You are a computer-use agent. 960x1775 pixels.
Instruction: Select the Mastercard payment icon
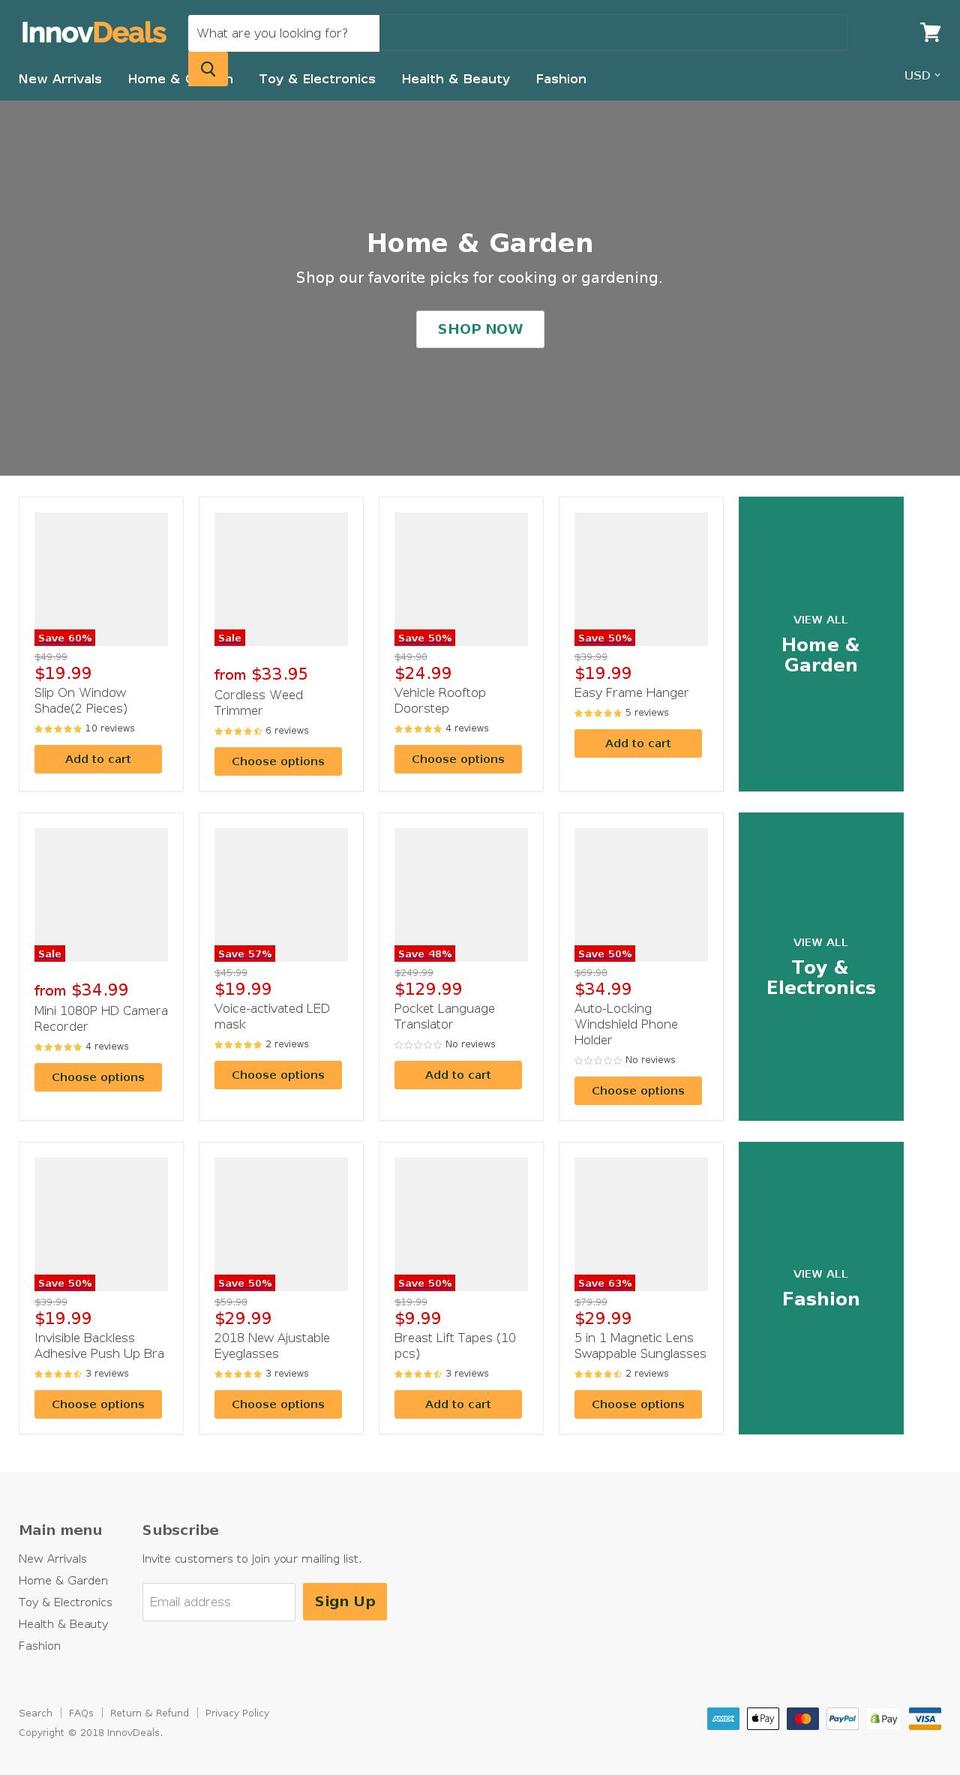[x=803, y=1718]
